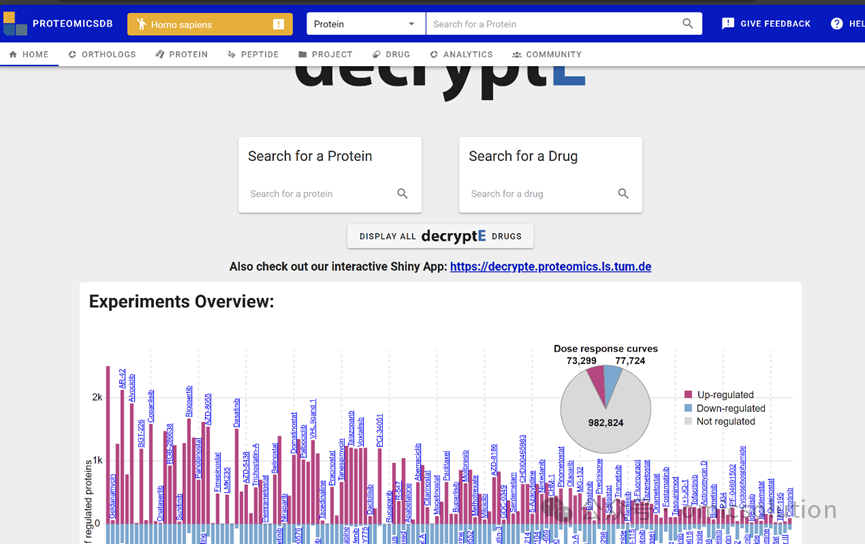The height and width of the screenshot is (544, 865).
Task: Click the pink up-regulated pie slice
Action: click(597, 381)
